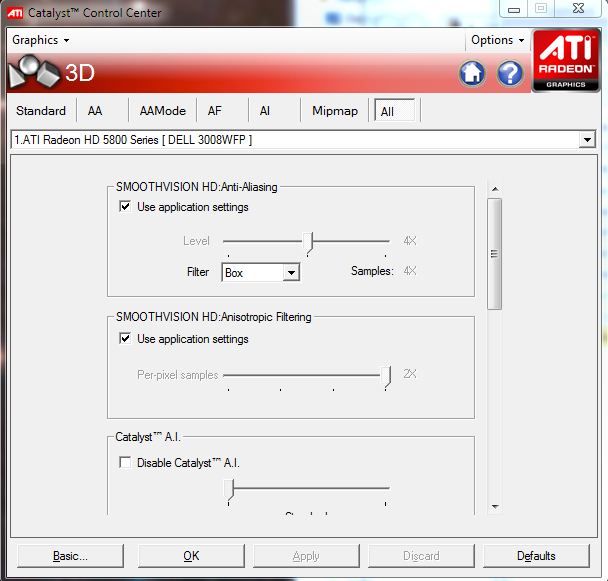The width and height of the screenshot is (608, 581).
Task: Select the AAMode tab
Action: click(163, 111)
